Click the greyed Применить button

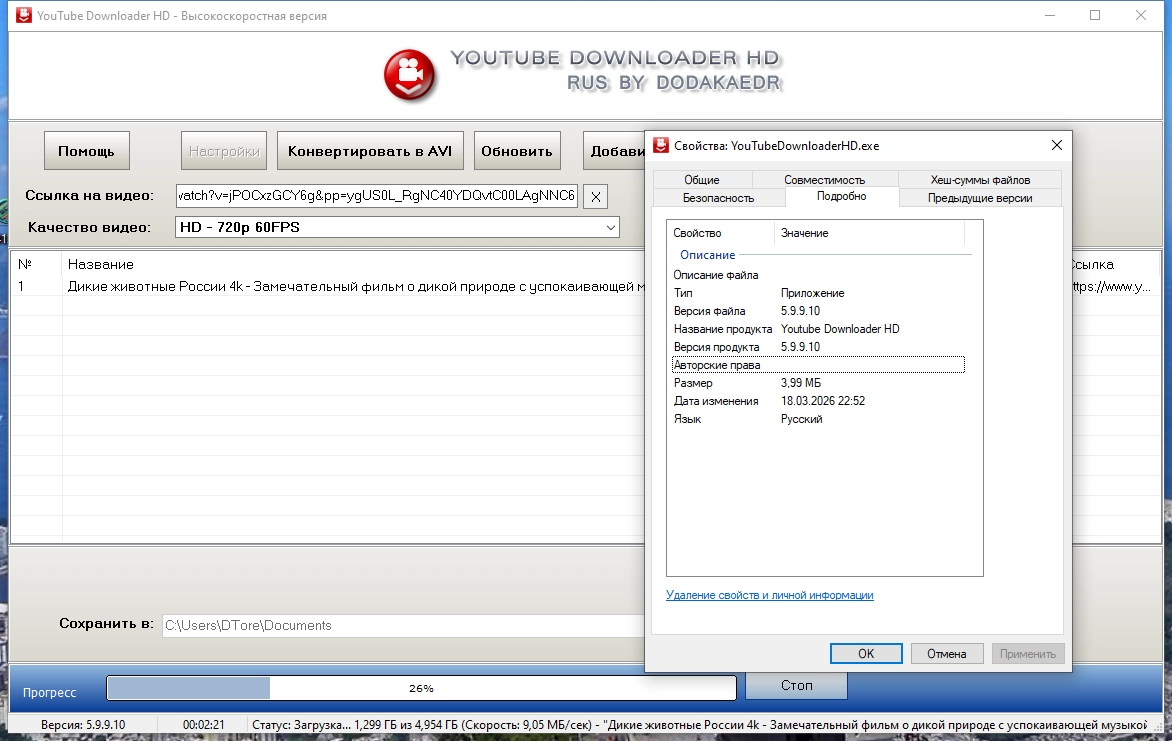[1028, 654]
